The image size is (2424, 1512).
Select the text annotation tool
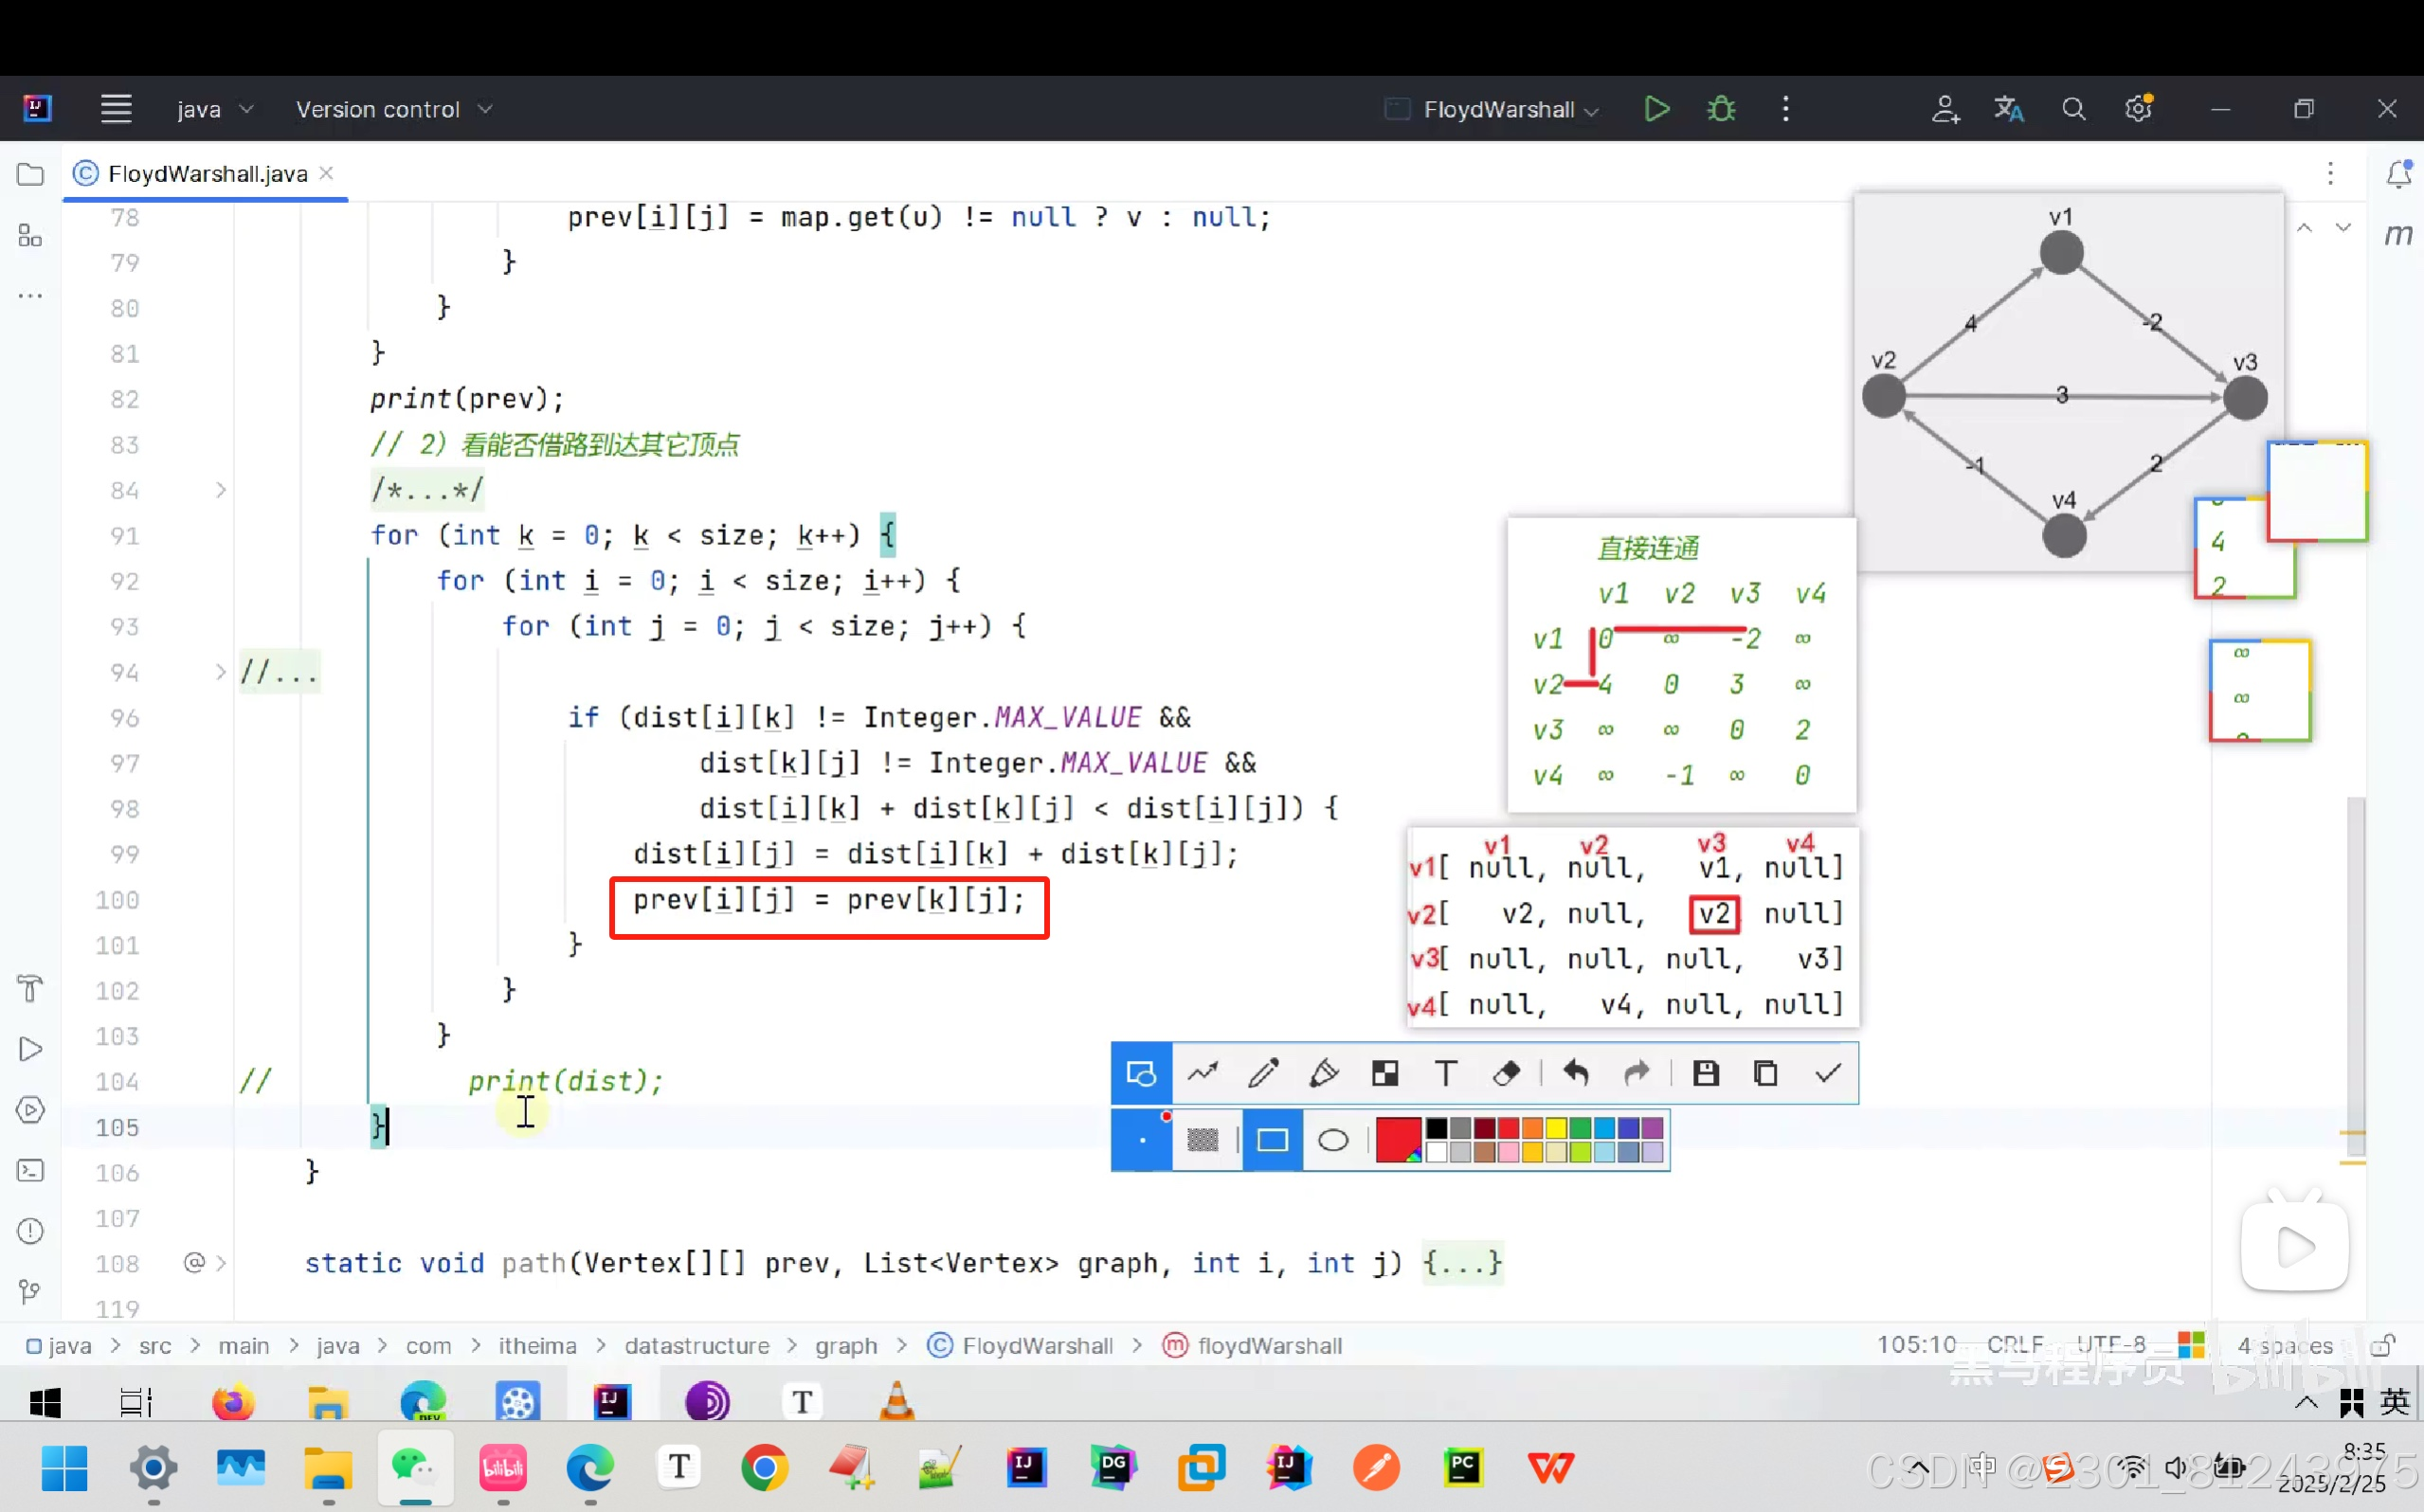click(x=1445, y=1073)
